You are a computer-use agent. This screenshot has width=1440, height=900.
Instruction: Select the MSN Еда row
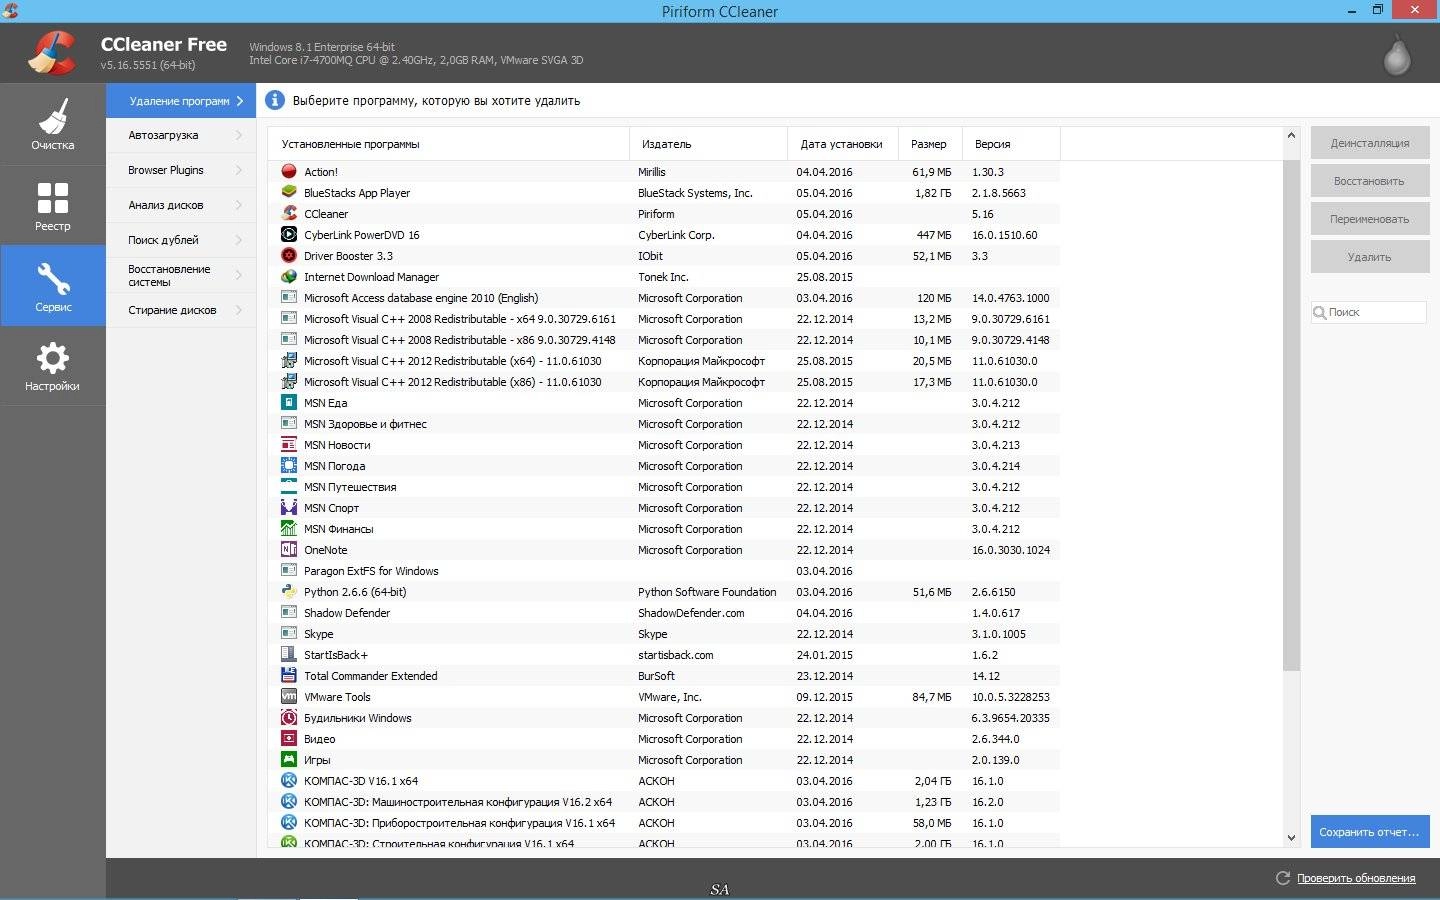tap(665, 402)
